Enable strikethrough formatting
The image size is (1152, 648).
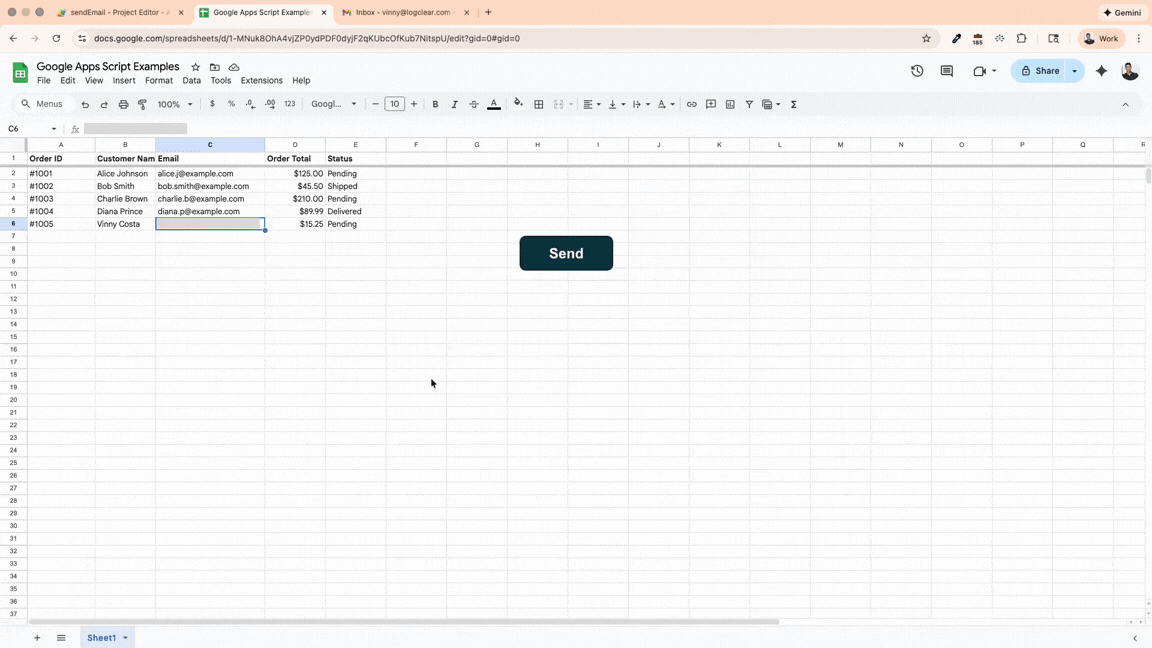[473, 104]
